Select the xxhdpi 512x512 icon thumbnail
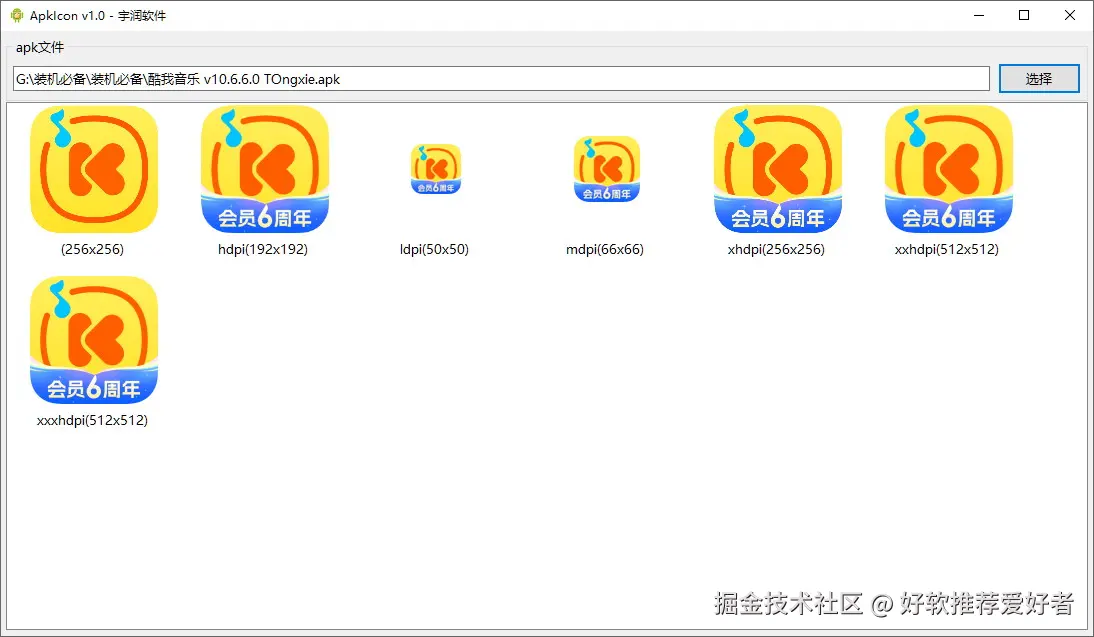 949,170
